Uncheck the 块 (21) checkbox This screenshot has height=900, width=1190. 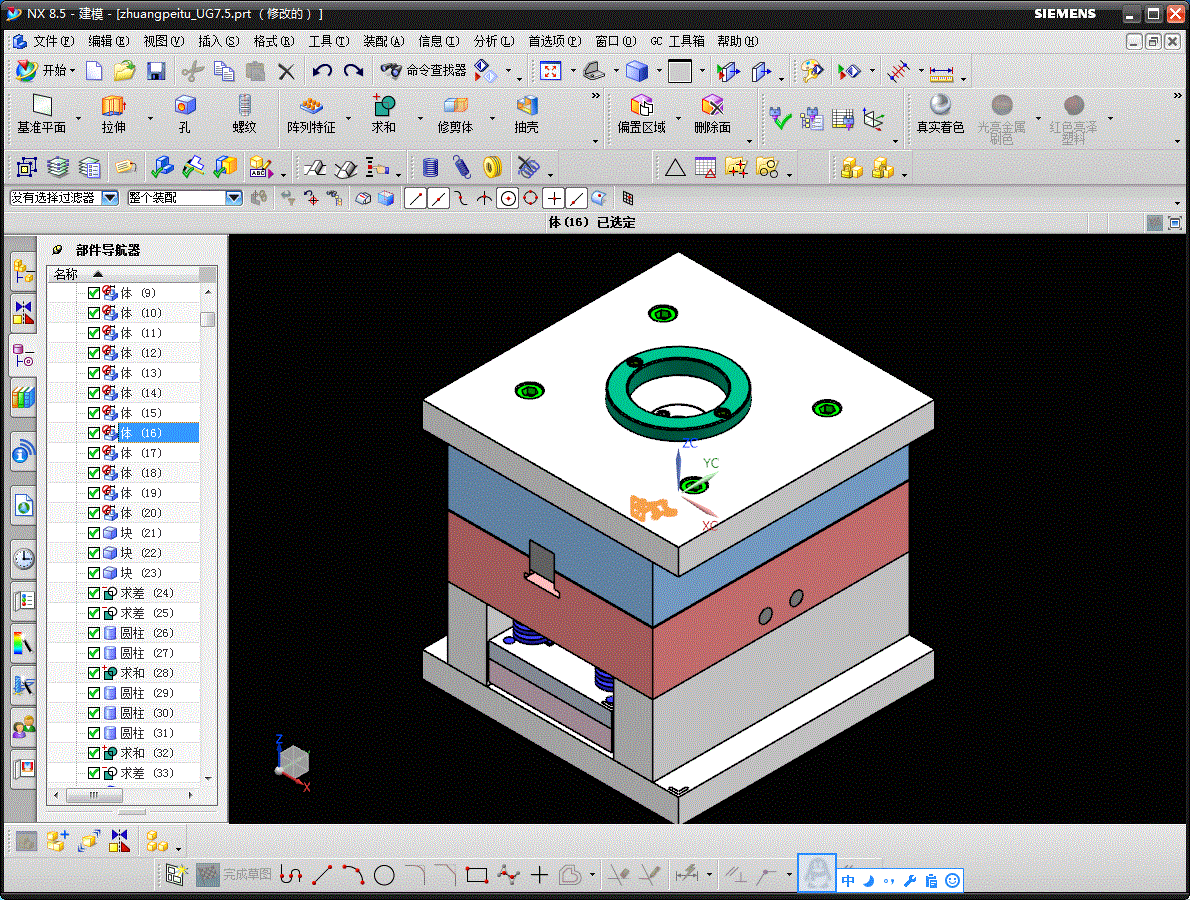tap(94, 533)
